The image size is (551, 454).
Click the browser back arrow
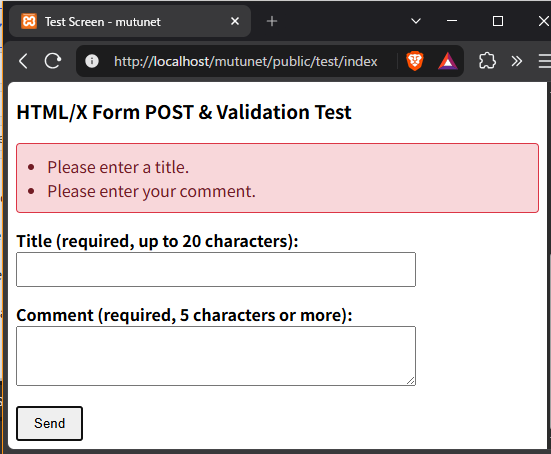click(23, 61)
